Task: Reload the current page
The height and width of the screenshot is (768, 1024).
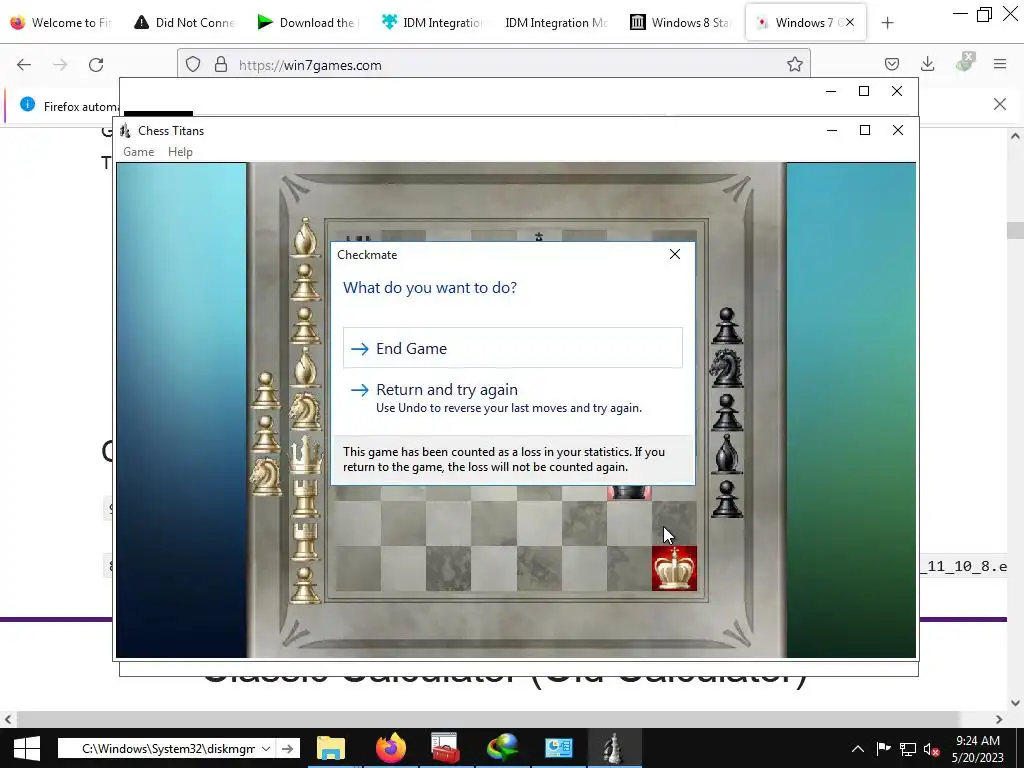Action: (96, 65)
